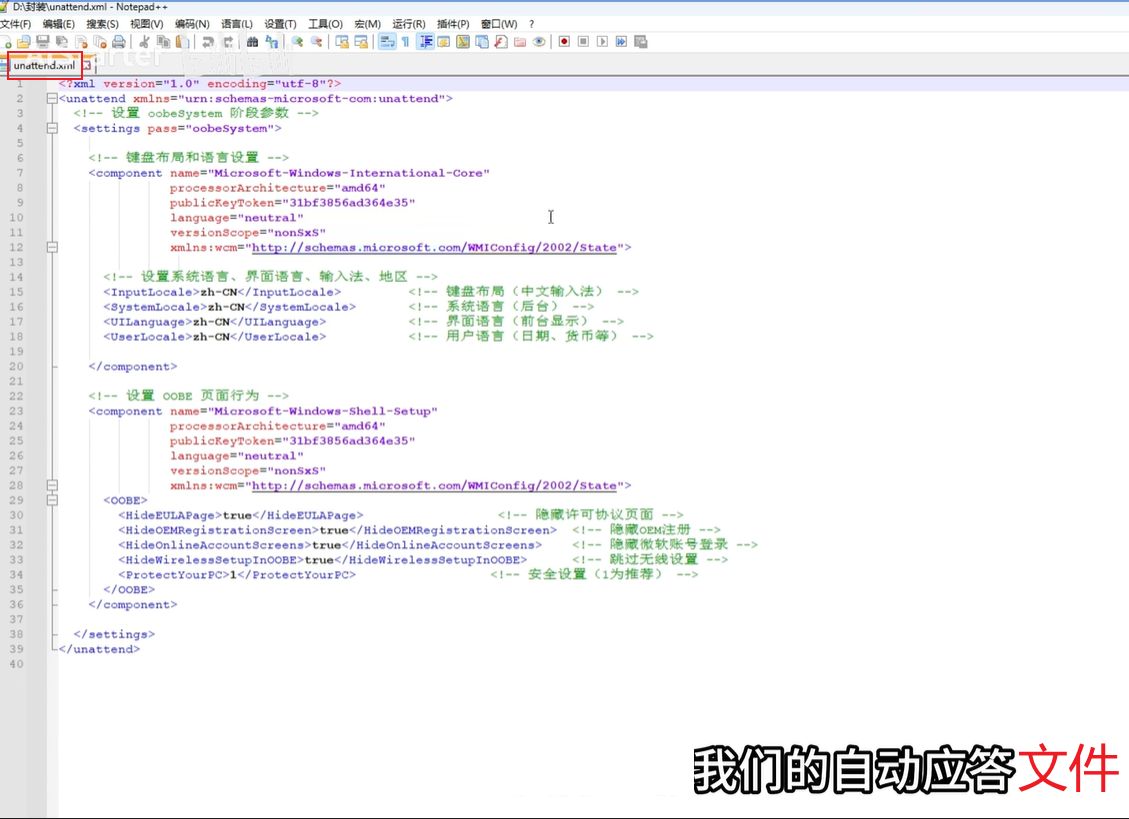The image size is (1129, 819).
Task: Collapse the settings block on line 4
Action: [51, 128]
